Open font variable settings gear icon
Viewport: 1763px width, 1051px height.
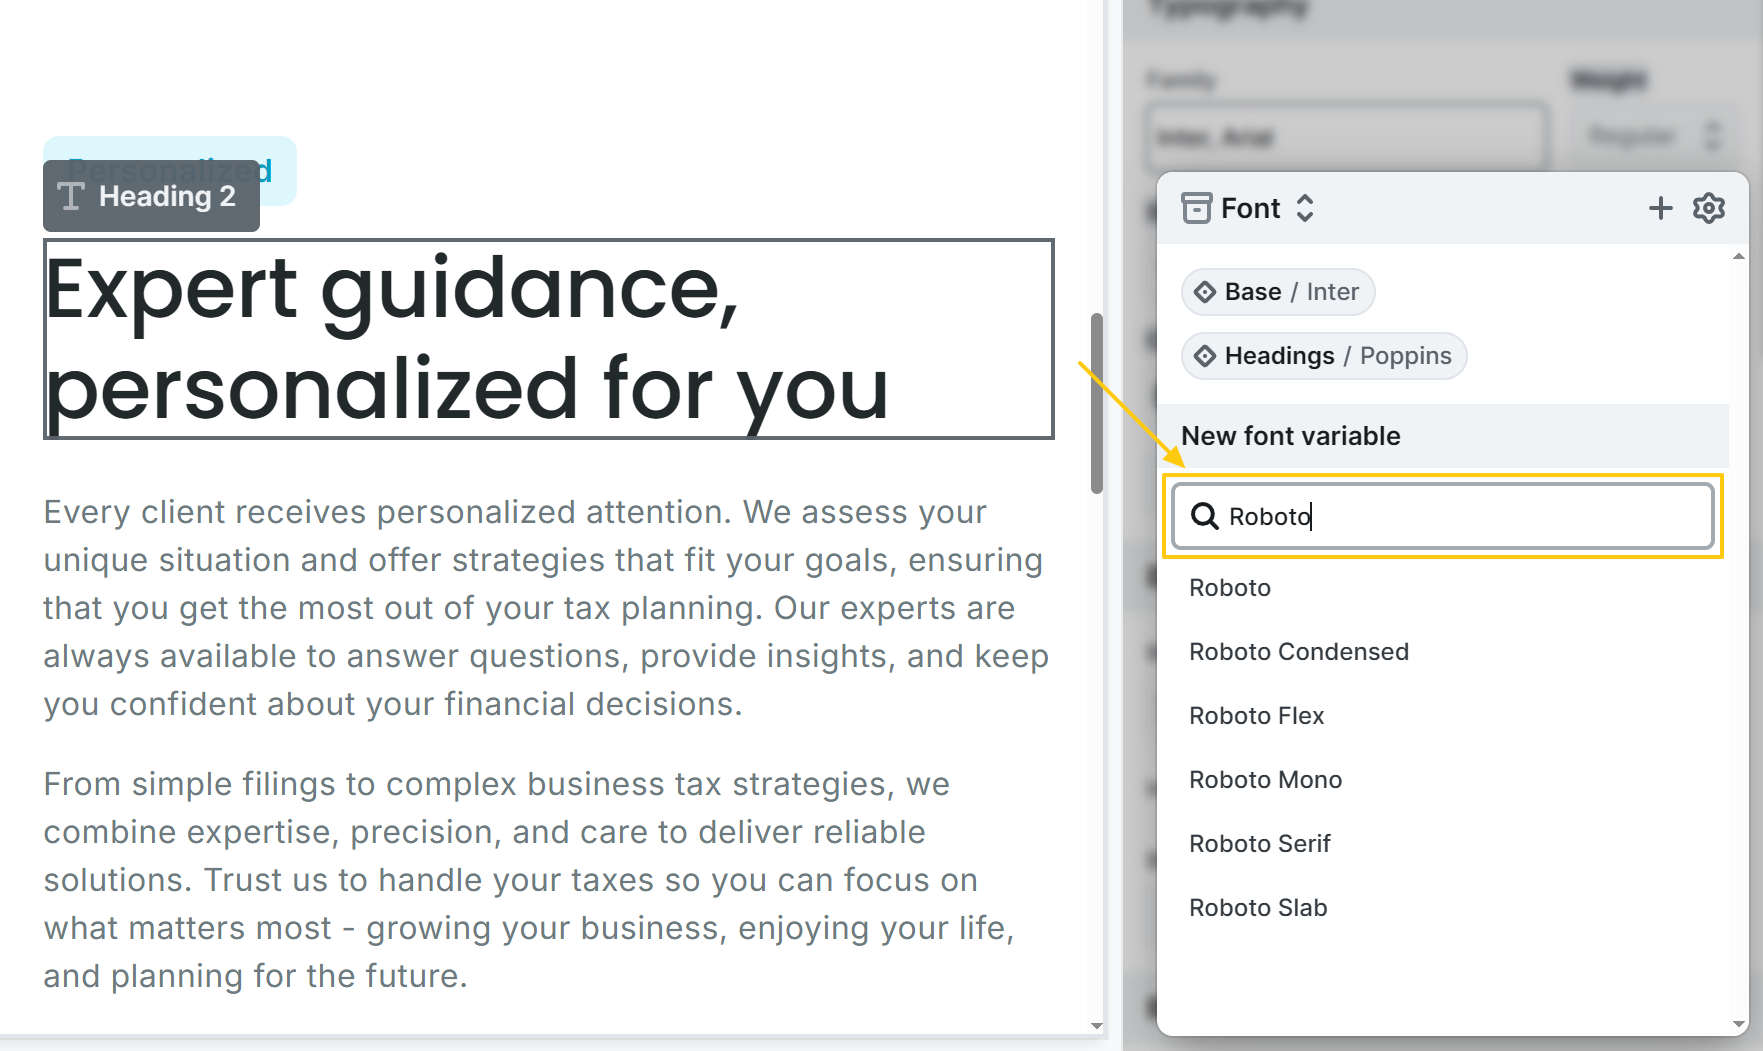pyautogui.click(x=1708, y=208)
